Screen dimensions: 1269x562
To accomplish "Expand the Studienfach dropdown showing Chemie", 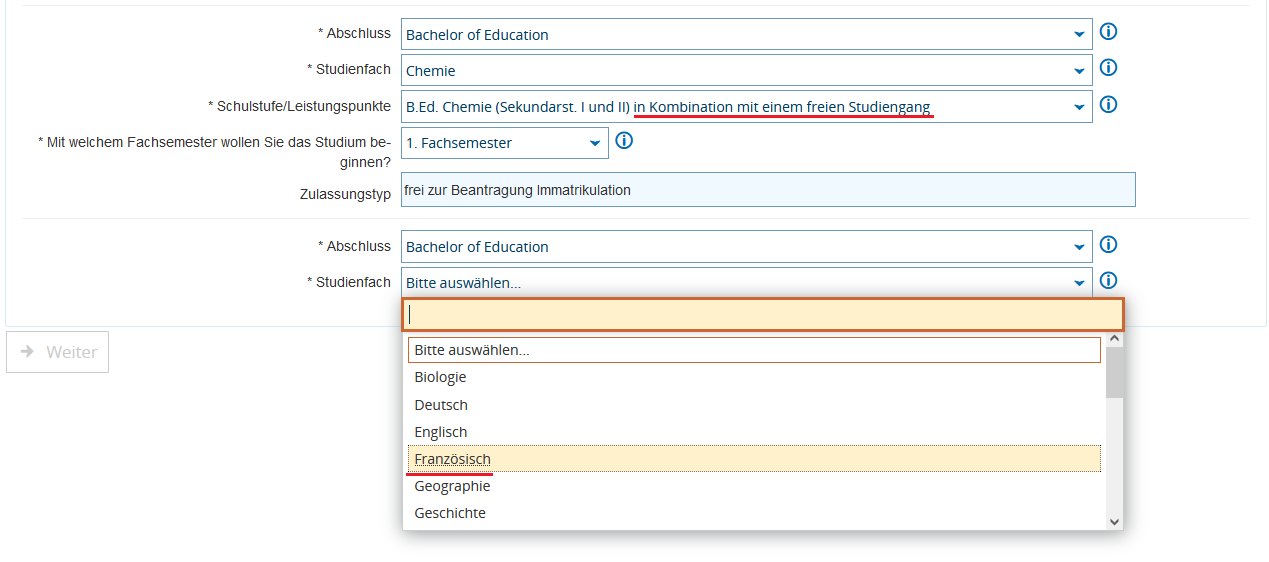I will tap(745, 71).
